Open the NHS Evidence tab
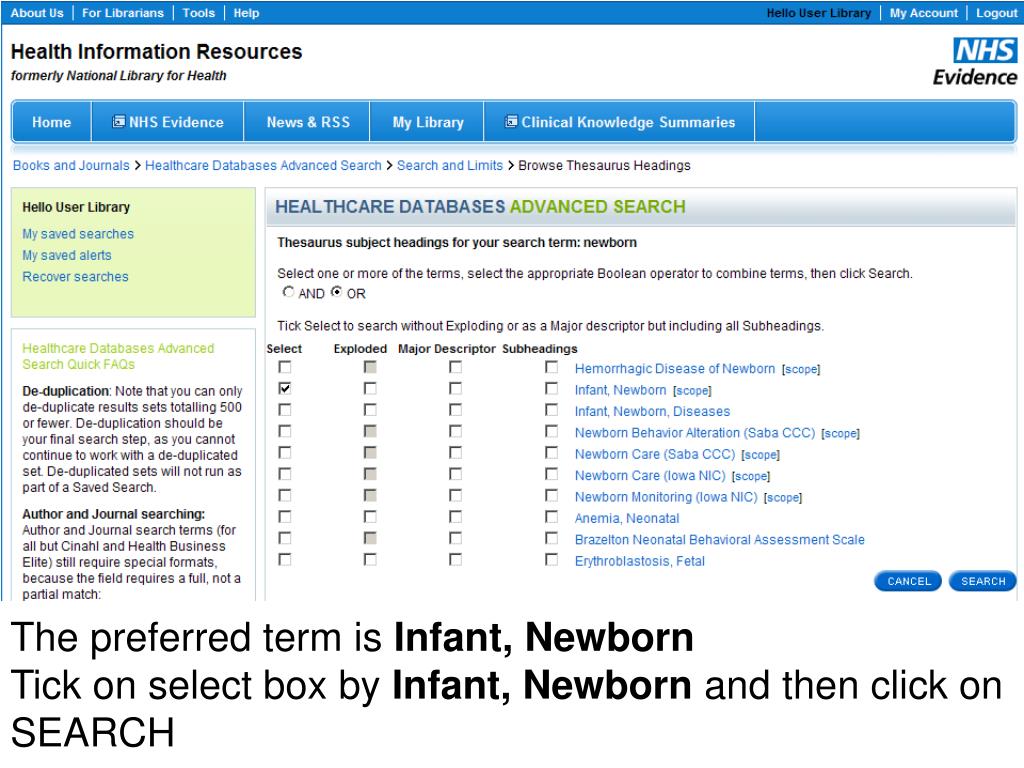Viewport: 1024px width, 768px height. click(x=168, y=122)
